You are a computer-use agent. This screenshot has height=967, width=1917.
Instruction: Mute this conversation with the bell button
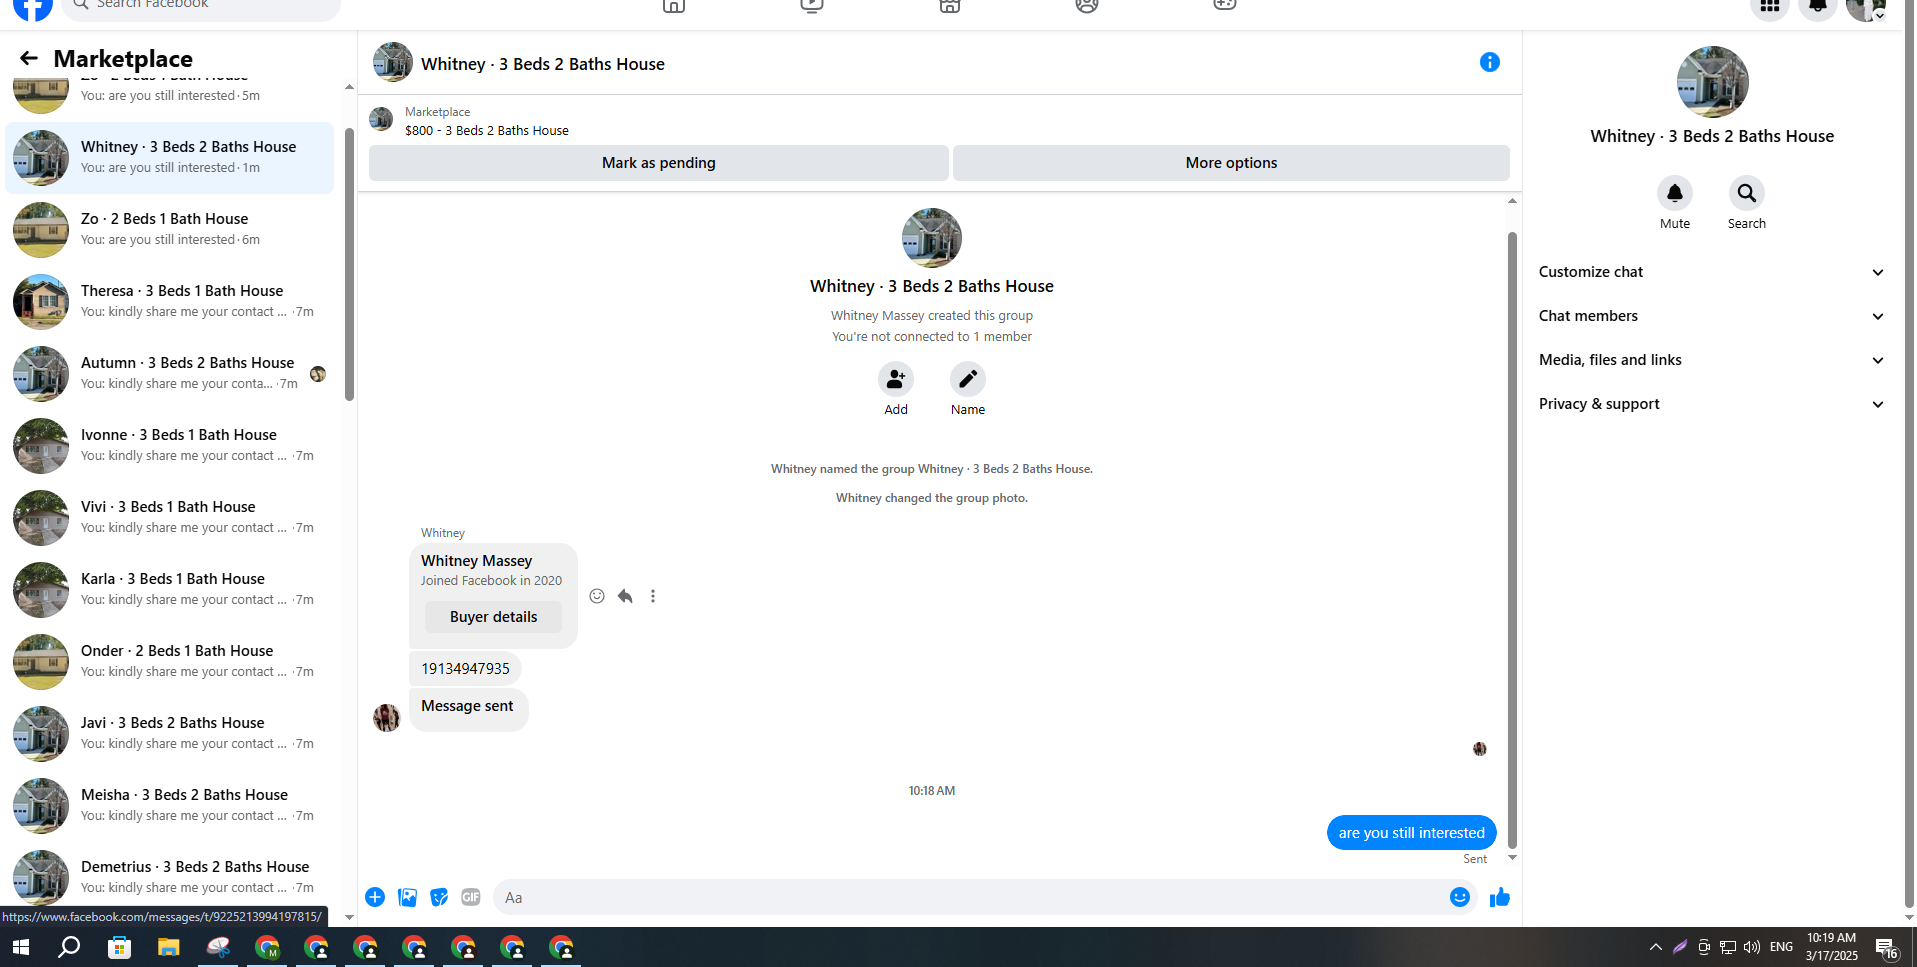1674,193
